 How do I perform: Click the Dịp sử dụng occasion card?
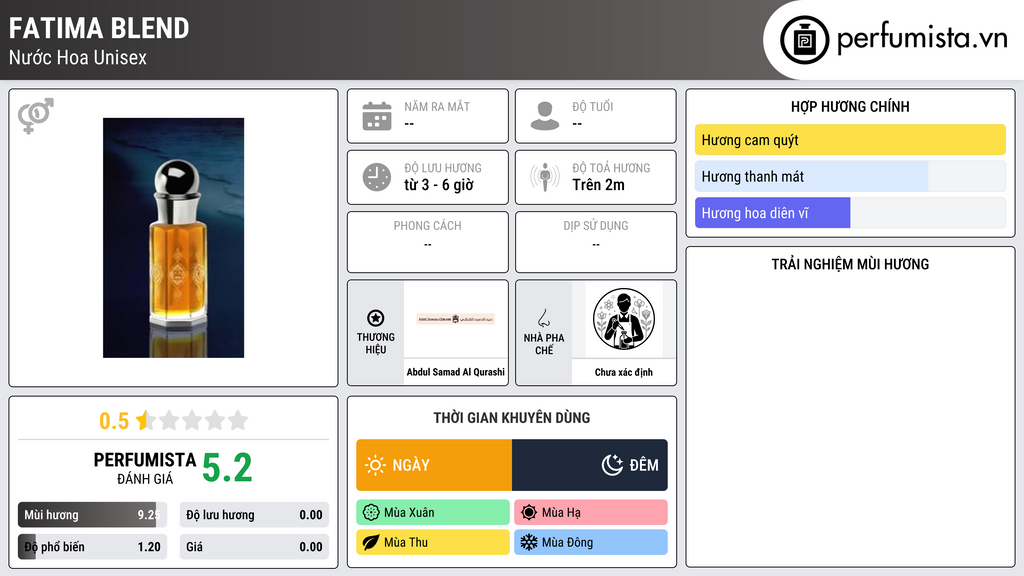pyautogui.click(x=596, y=242)
